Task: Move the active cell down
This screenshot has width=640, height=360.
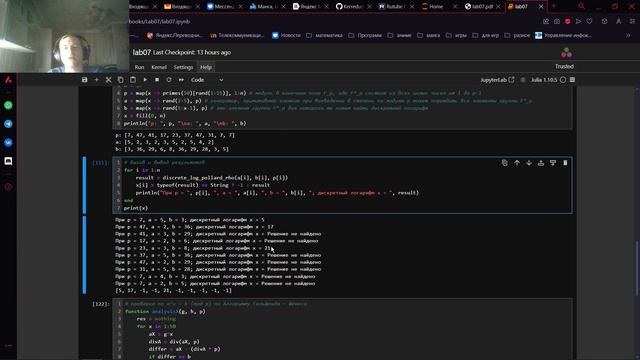Action: 529,163
